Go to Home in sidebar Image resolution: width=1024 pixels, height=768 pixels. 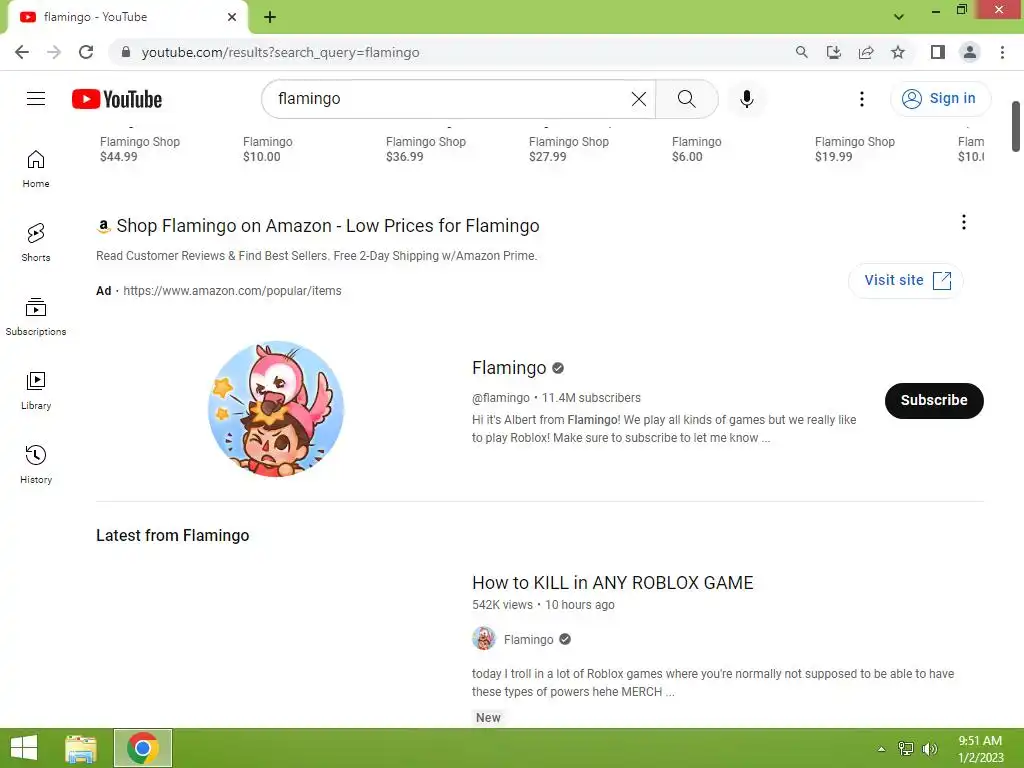pos(36,169)
